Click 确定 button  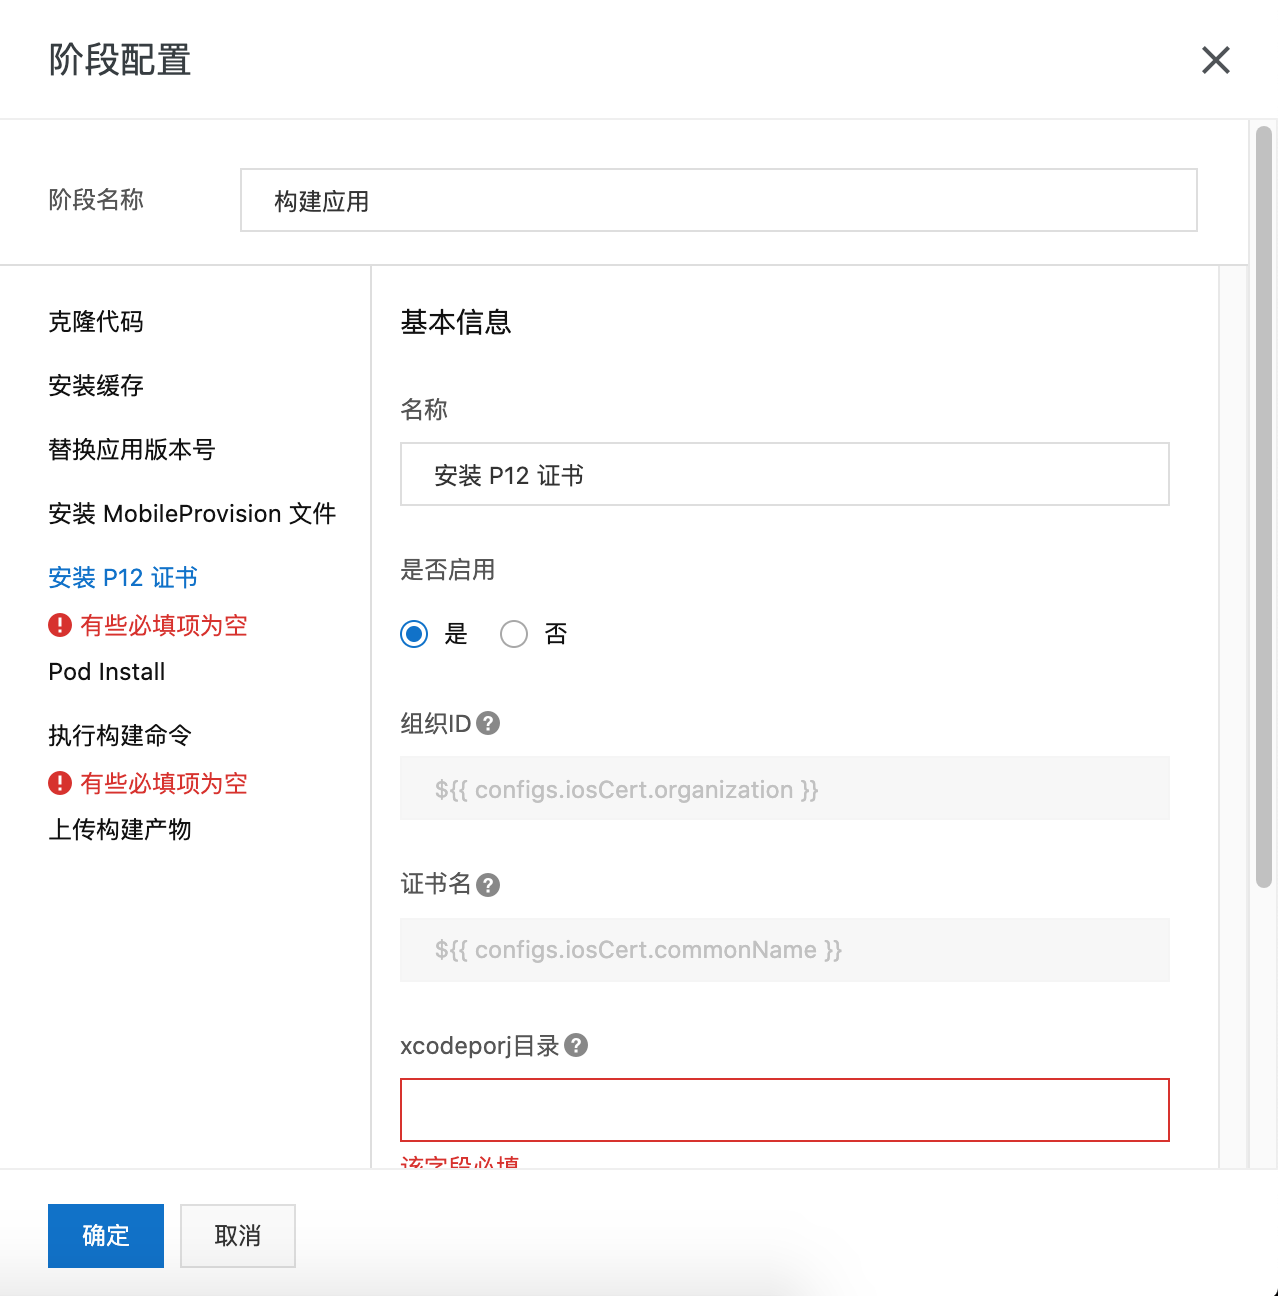pyautogui.click(x=106, y=1236)
